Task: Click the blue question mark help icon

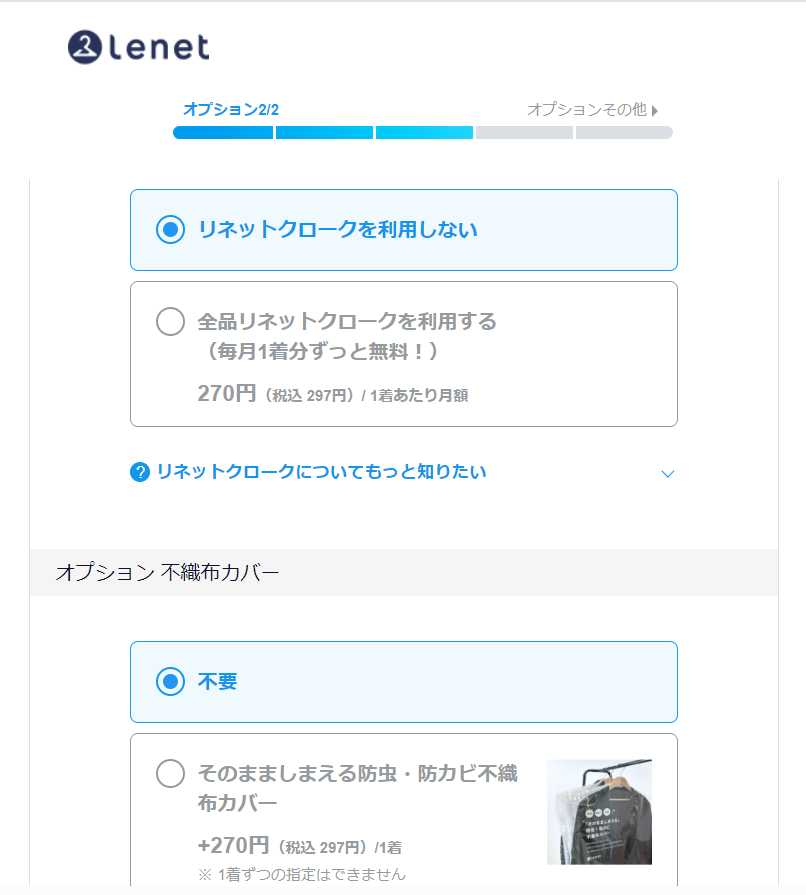Action: (x=140, y=472)
